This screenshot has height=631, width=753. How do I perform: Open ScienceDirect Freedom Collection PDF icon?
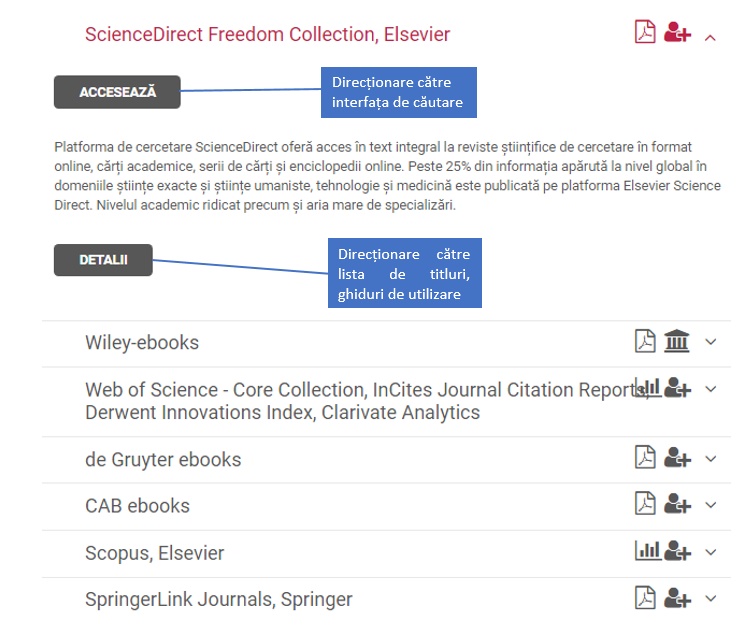pos(645,32)
